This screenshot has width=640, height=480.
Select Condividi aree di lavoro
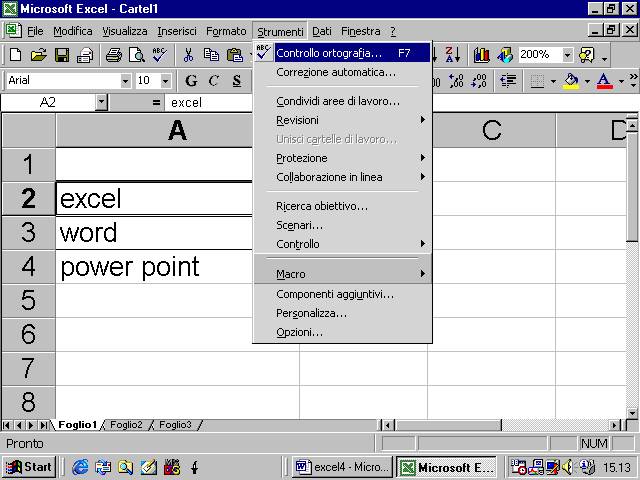pos(342,101)
